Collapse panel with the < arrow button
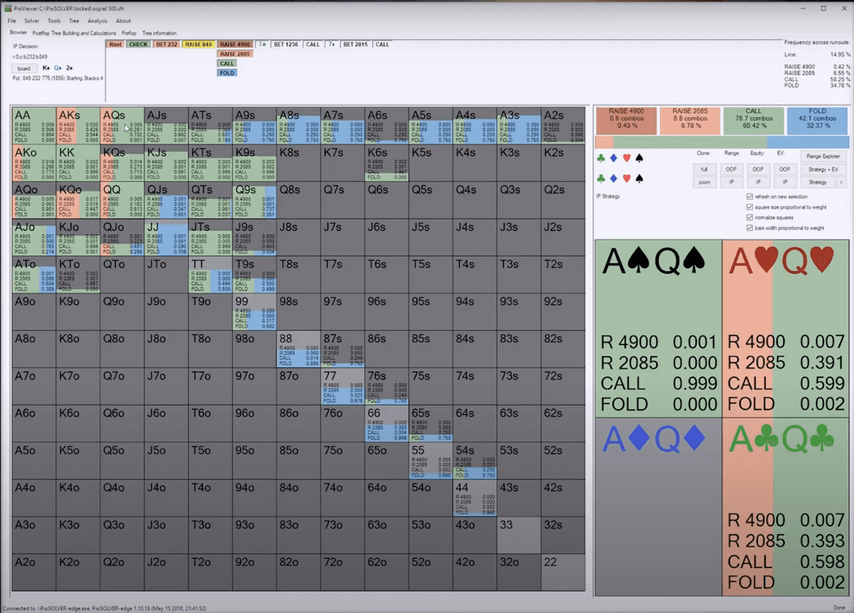This screenshot has height=613, width=854. pos(841,182)
